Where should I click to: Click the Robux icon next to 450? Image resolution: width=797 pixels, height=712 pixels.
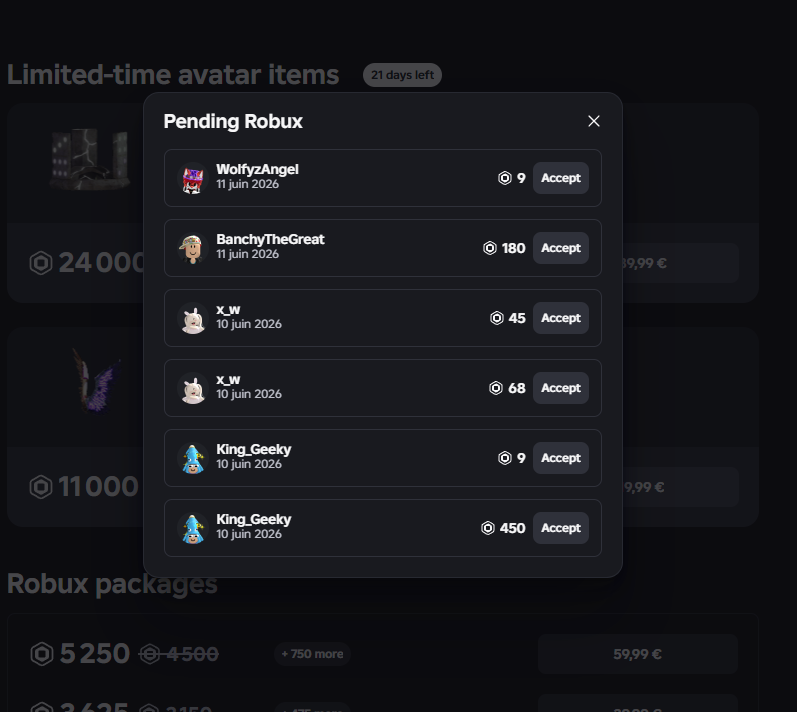(x=487, y=528)
